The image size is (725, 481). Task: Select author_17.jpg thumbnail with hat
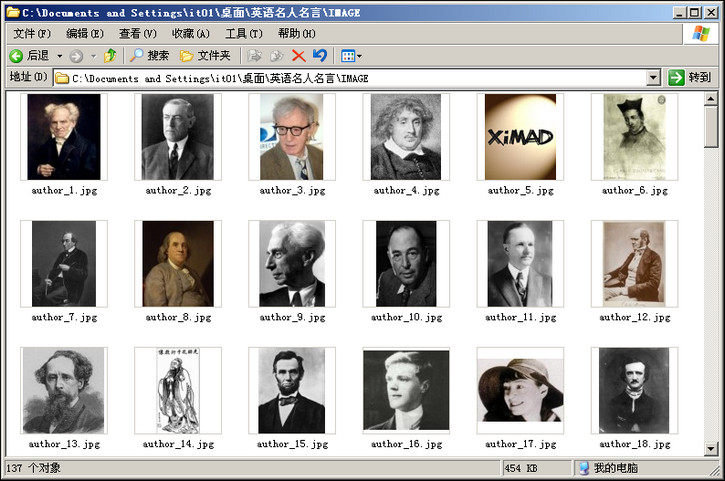tap(520, 390)
